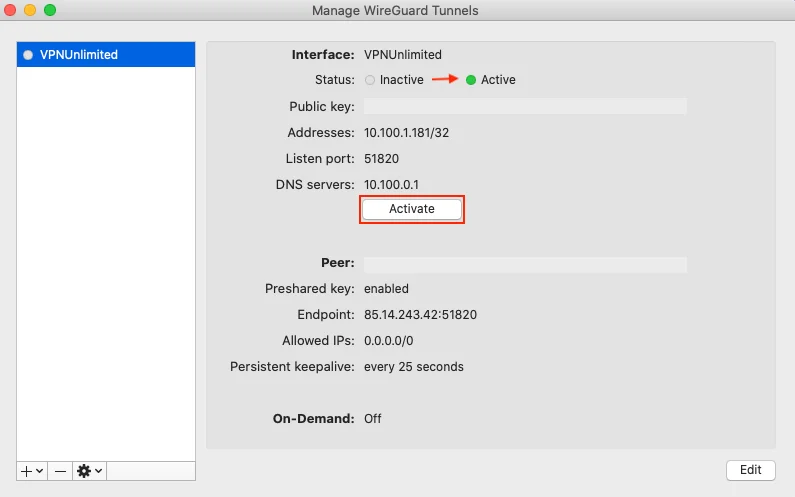Screen dimensions: 795x497
Task: Click the Endpoint value 85.14.243.42:51820
Action: [420, 315]
